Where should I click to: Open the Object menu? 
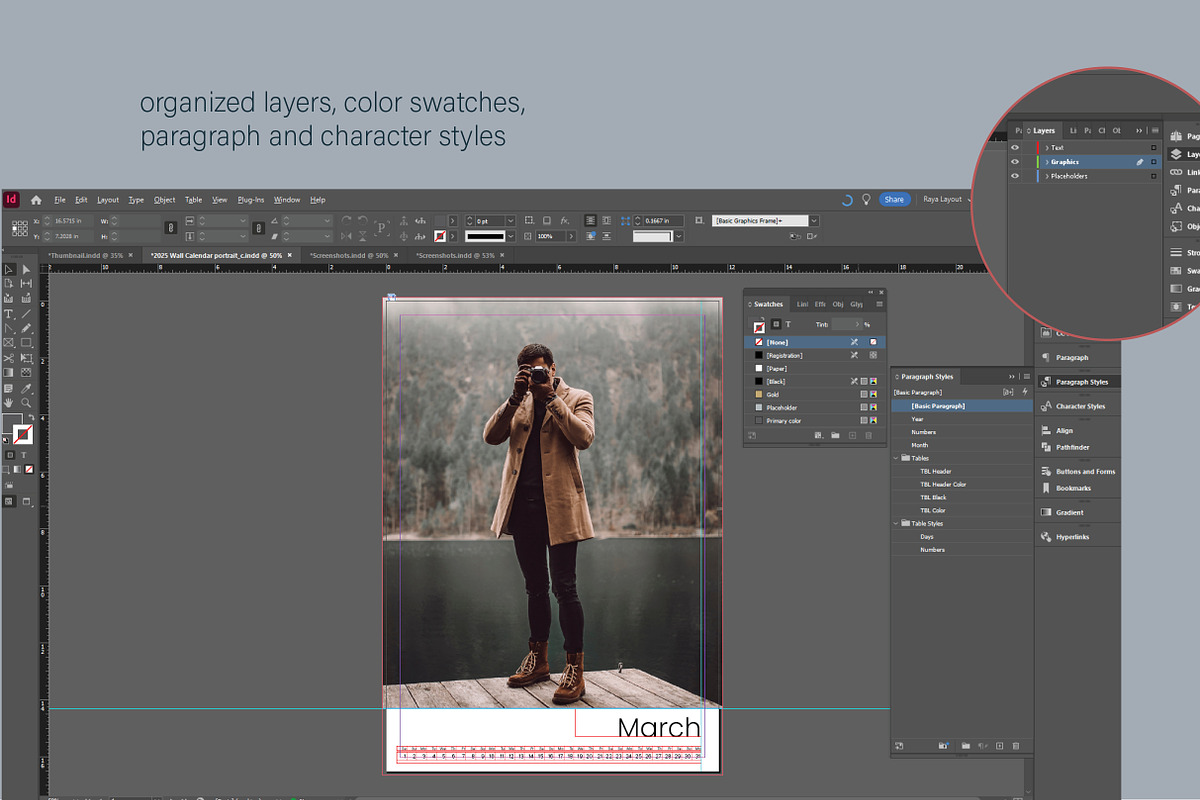164,200
